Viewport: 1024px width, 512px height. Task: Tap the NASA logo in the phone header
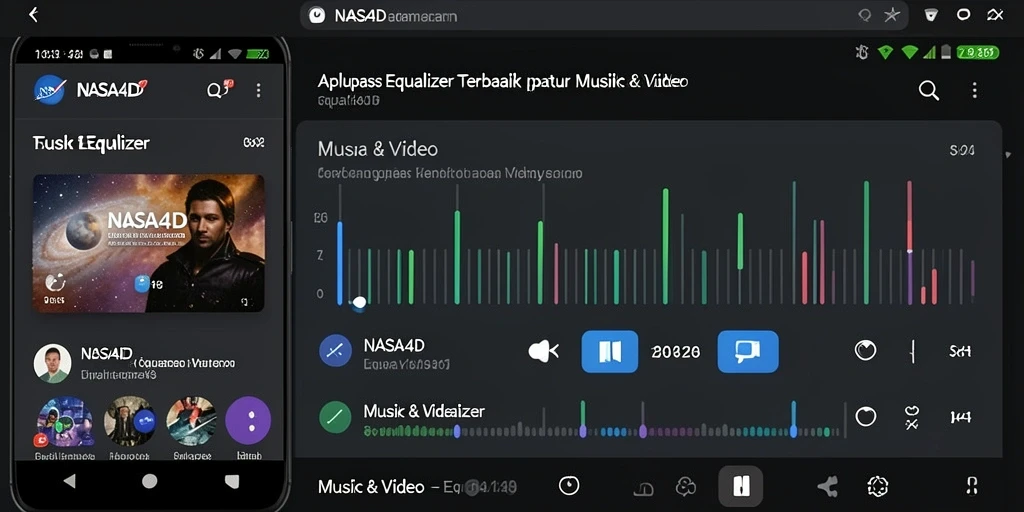point(50,90)
